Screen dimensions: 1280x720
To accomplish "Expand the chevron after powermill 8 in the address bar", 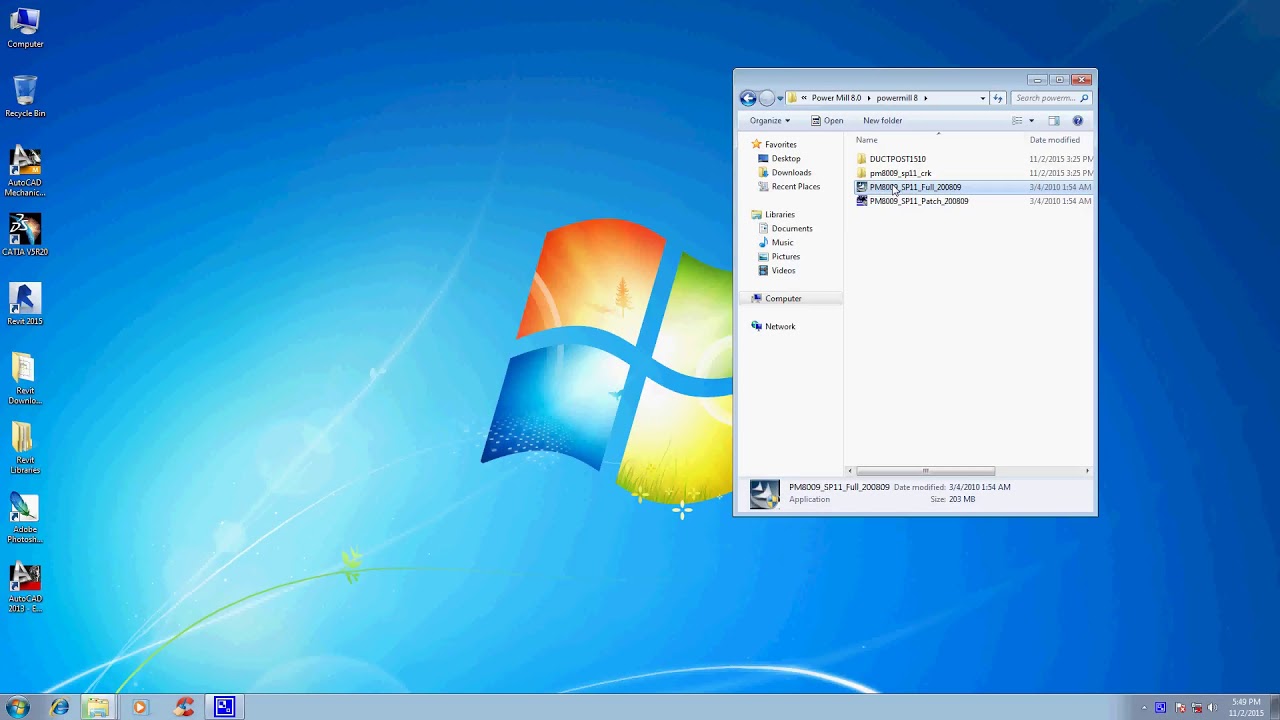I will coord(926,98).
